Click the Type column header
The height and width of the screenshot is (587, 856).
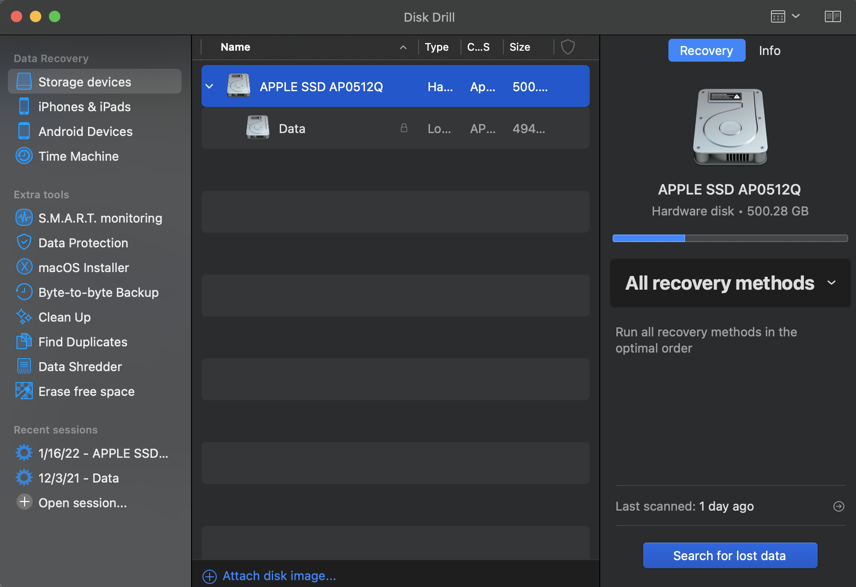[x=437, y=47]
